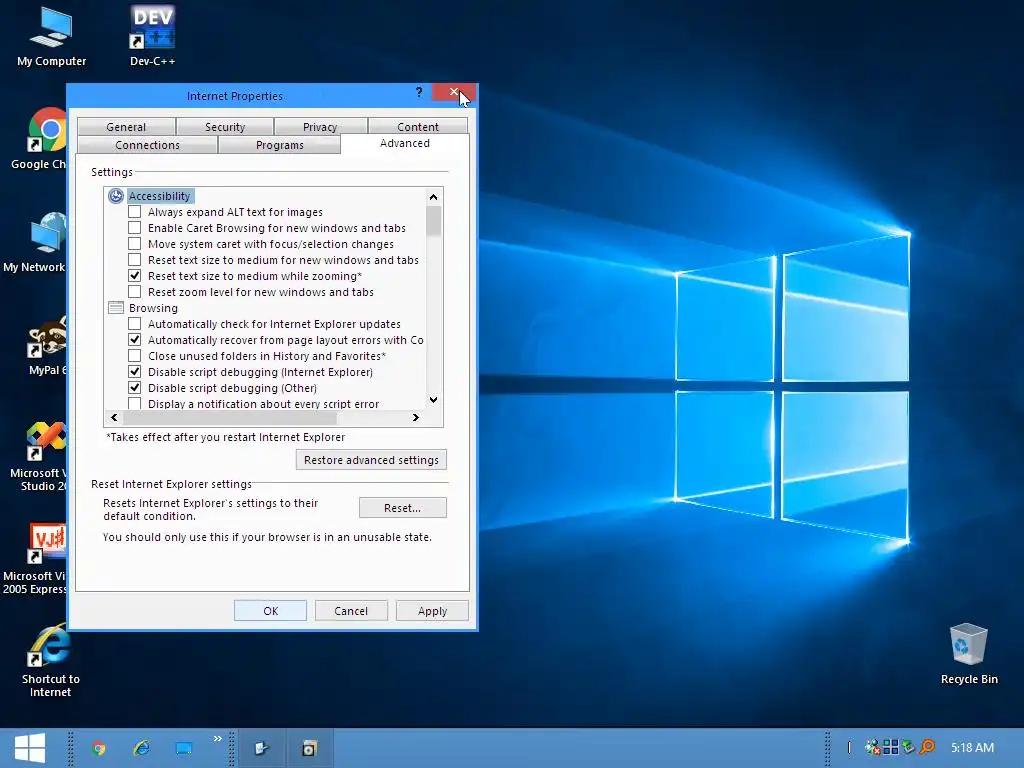The height and width of the screenshot is (768, 1024).
Task: Click the help question mark in title bar
Action: coord(419,92)
